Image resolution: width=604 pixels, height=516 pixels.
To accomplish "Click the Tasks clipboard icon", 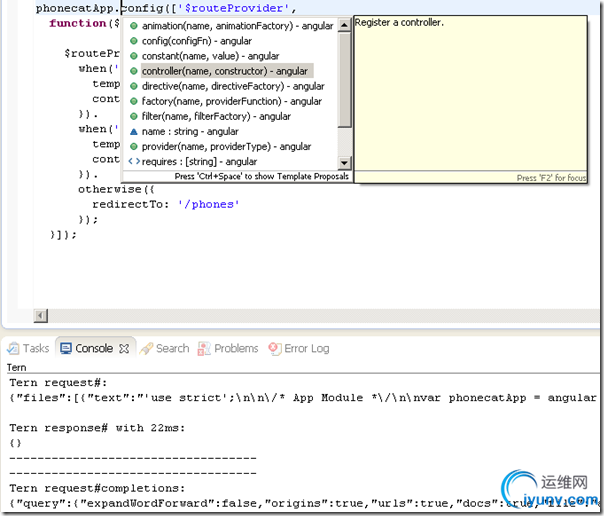I will 13,348.
